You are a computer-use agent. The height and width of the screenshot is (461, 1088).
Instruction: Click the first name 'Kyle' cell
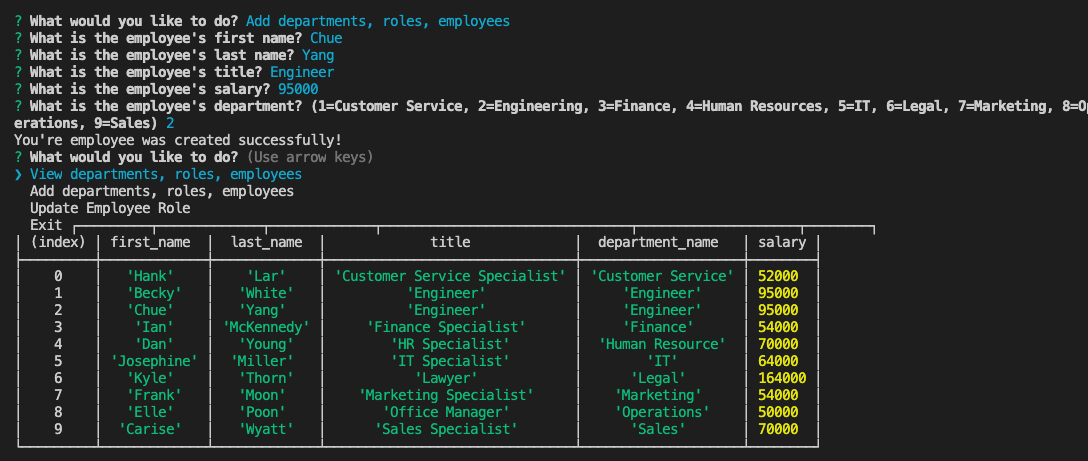coord(151,378)
